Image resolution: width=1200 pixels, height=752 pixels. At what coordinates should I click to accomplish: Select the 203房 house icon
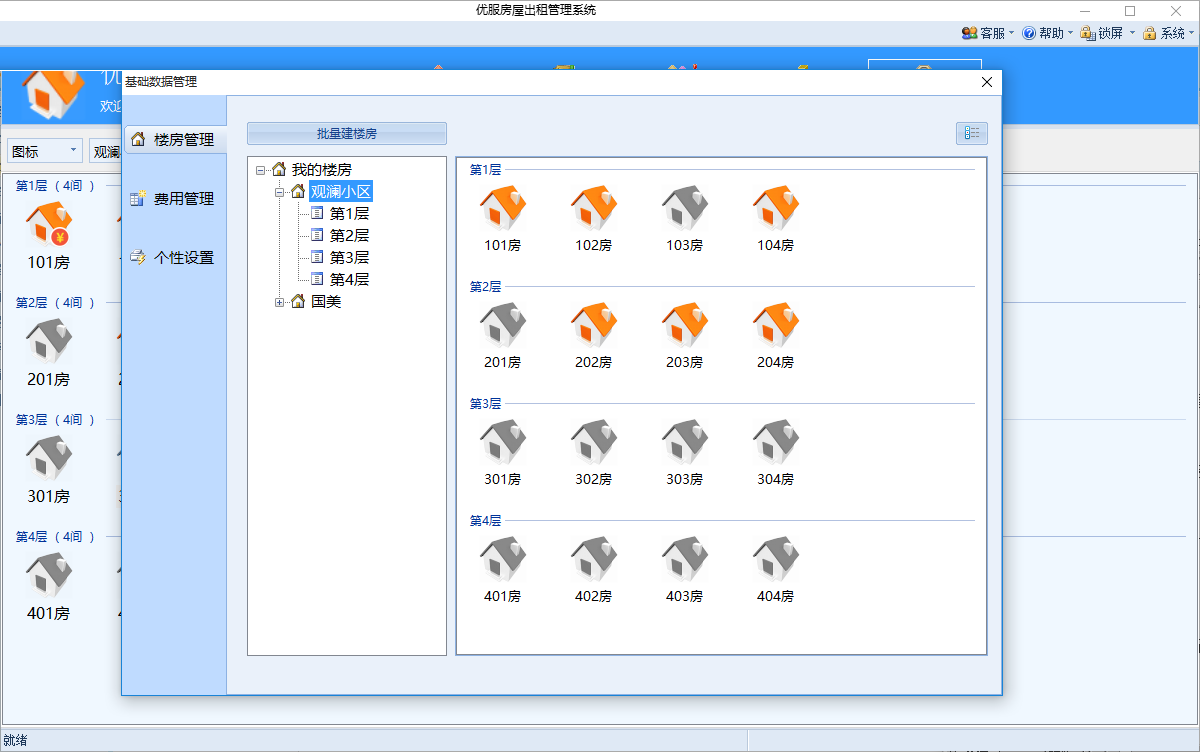coord(684,326)
